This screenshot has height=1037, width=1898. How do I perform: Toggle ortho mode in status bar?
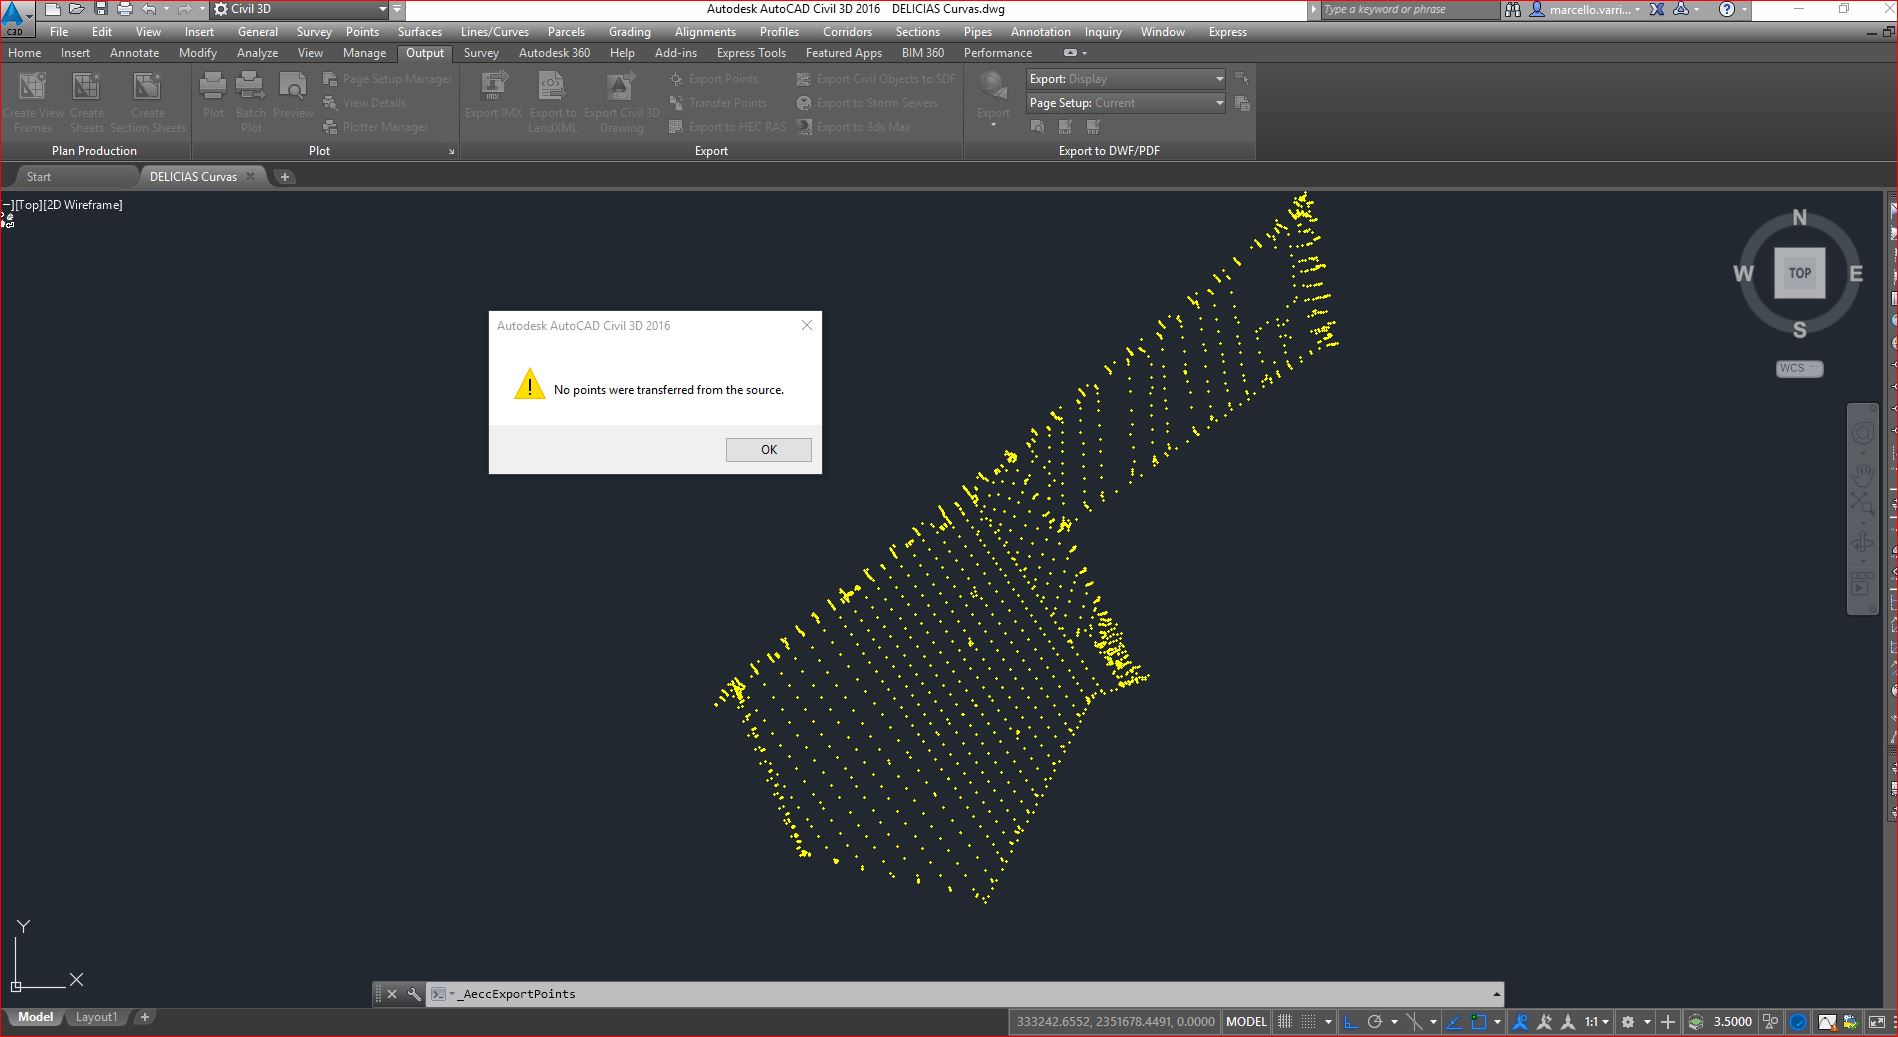(x=1351, y=1021)
